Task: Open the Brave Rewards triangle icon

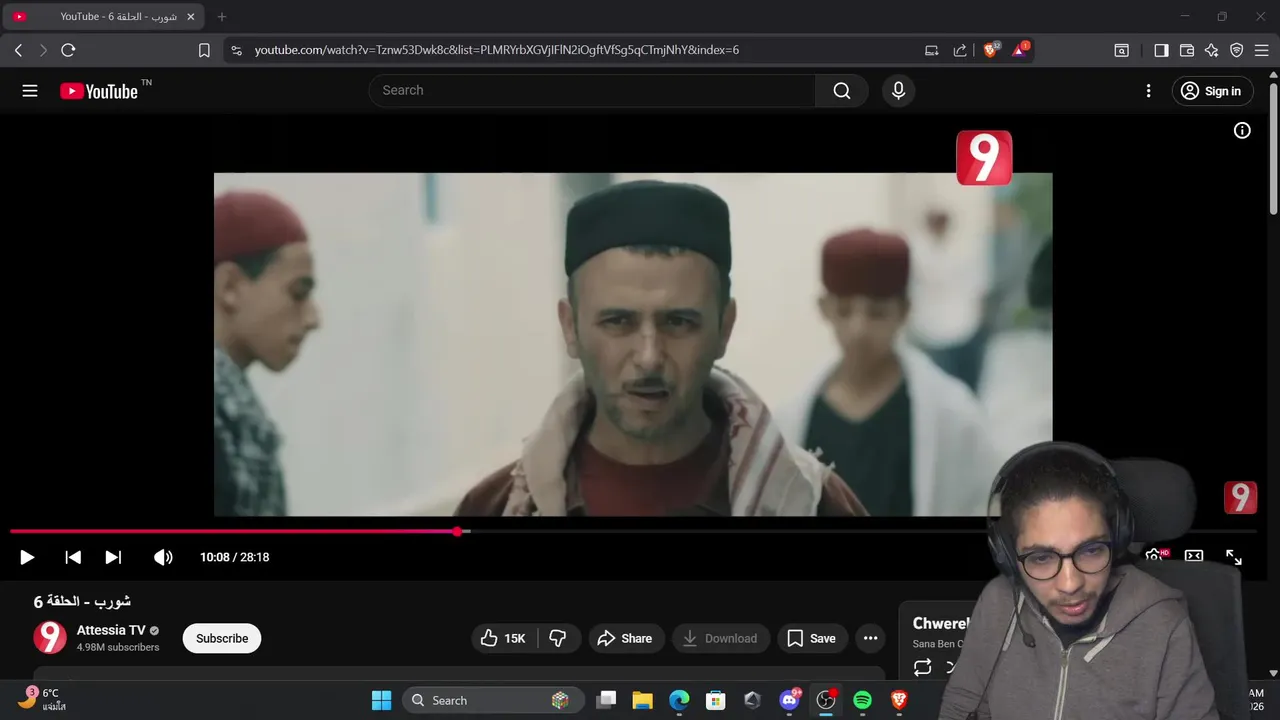Action: point(1020,49)
